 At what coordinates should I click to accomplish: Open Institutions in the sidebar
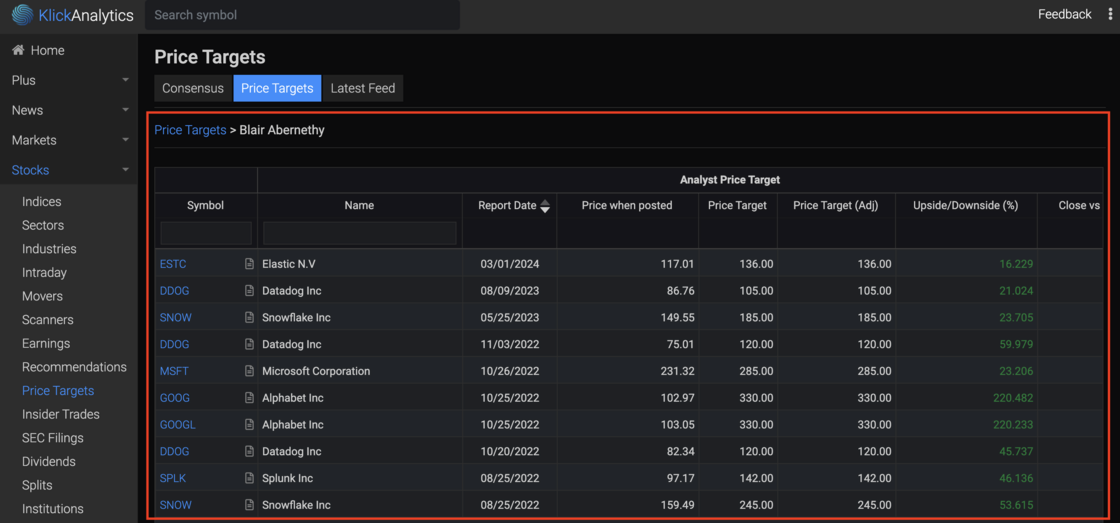(53, 509)
